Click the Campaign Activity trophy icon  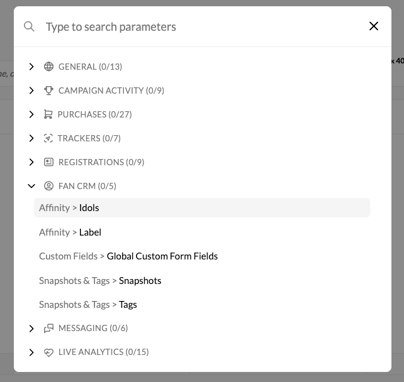[x=49, y=90]
